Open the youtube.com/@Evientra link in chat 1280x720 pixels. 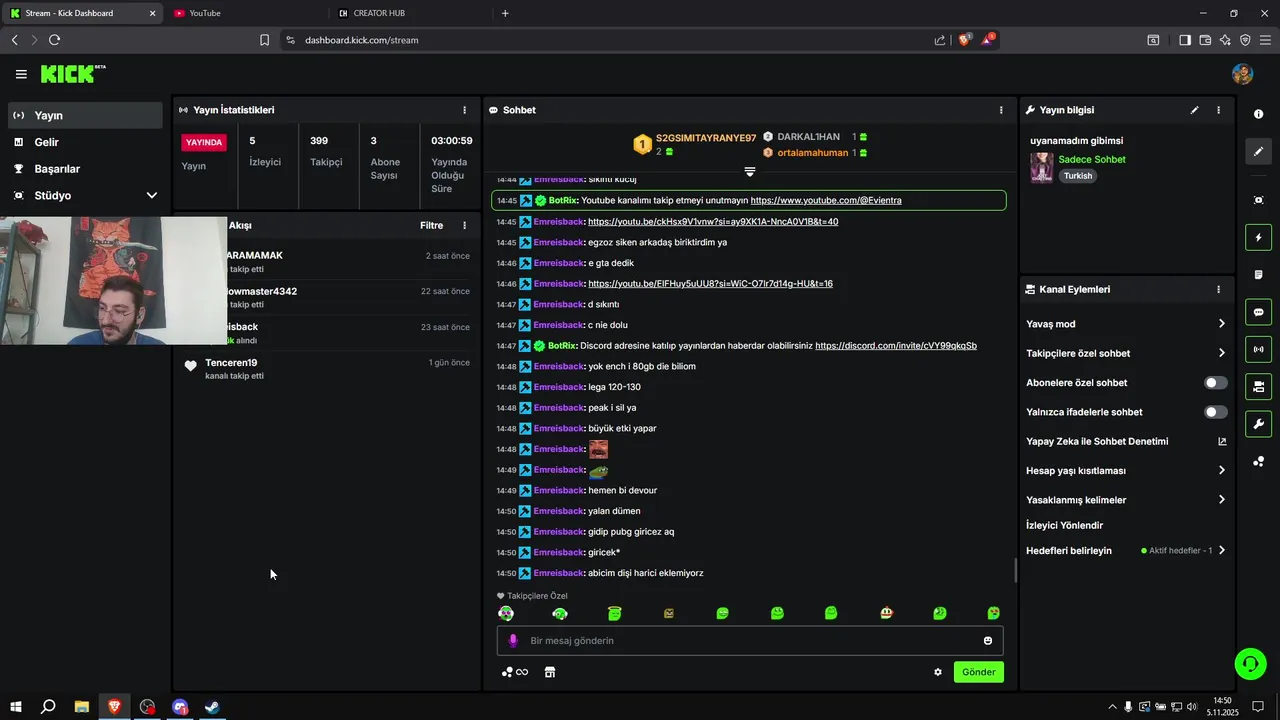826,201
